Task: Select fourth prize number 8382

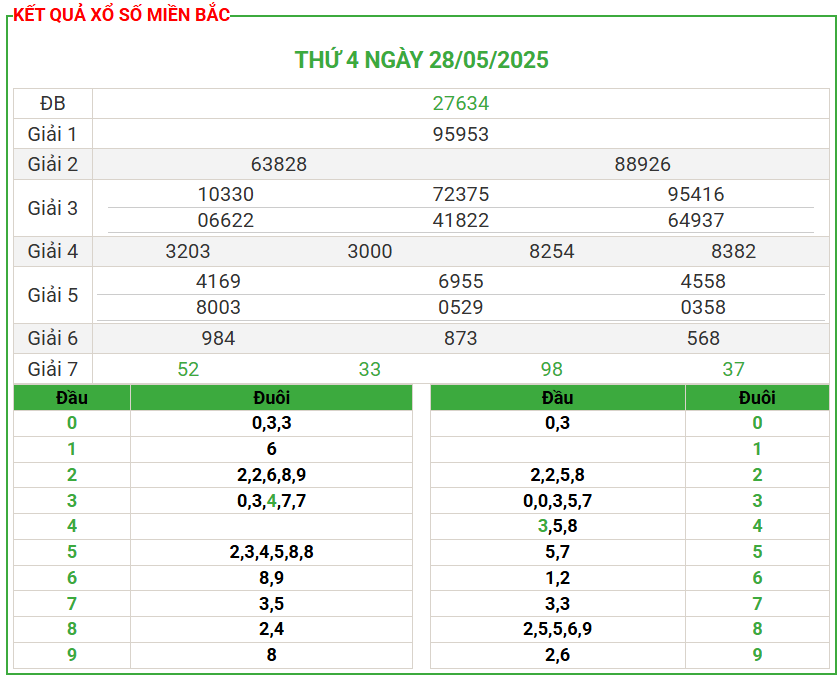Action: click(x=734, y=251)
